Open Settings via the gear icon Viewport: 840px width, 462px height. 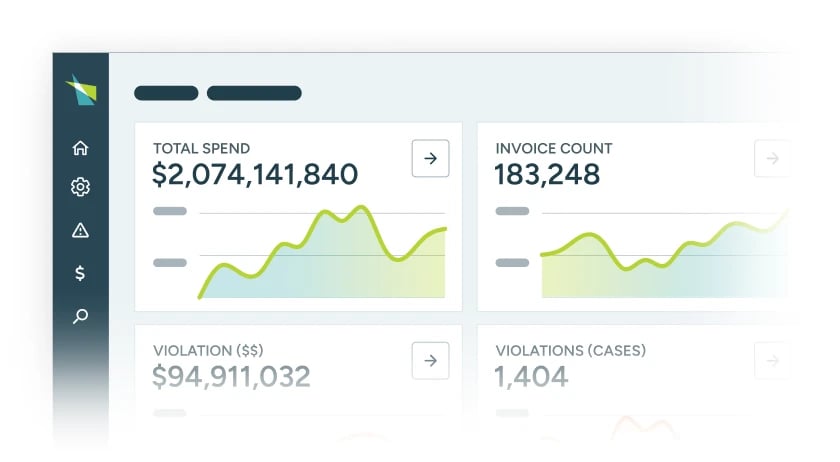(80, 187)
